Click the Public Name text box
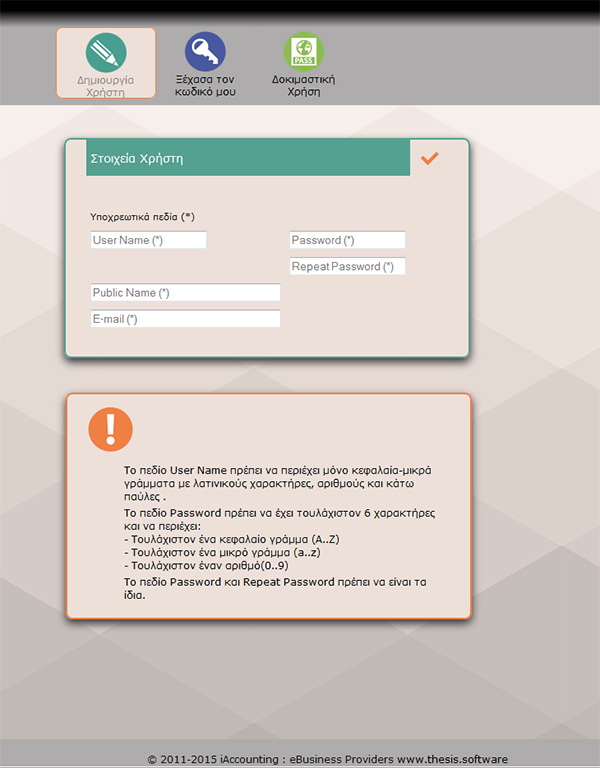The height and width of the screenshot is (768, 600). tap(185, 293)
